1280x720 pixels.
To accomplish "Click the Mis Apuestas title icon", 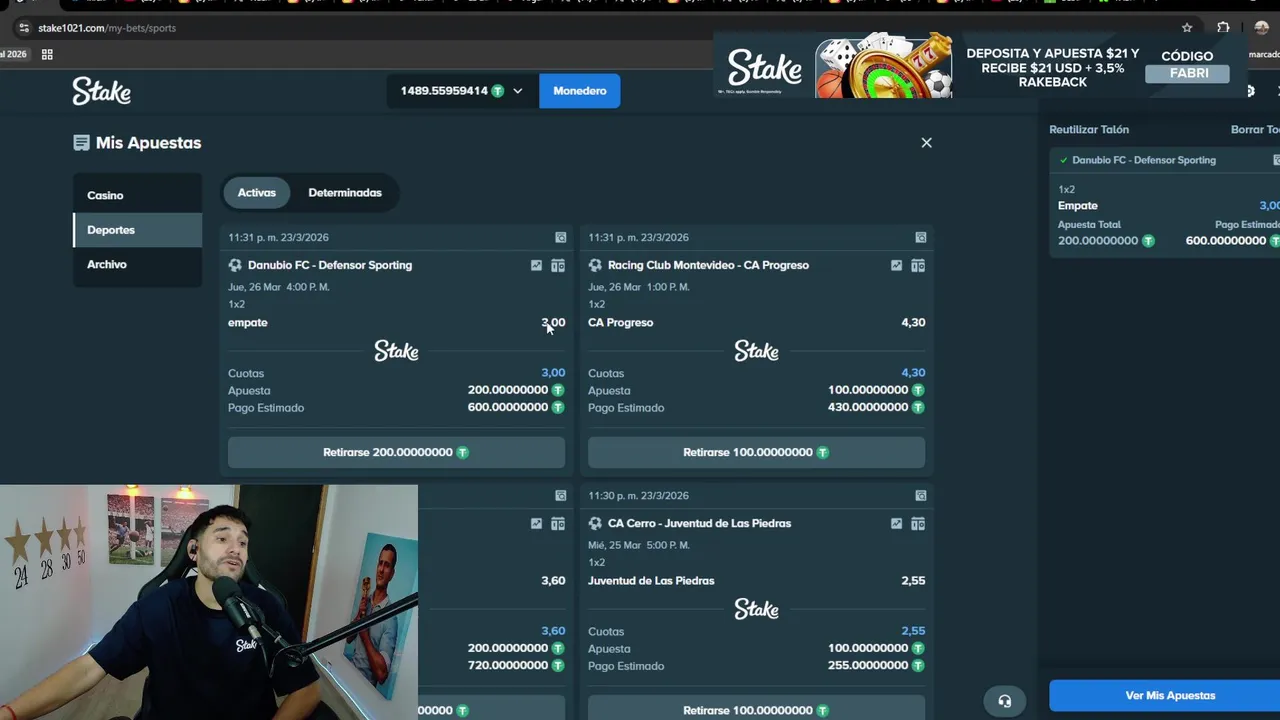I will [82, 143].
